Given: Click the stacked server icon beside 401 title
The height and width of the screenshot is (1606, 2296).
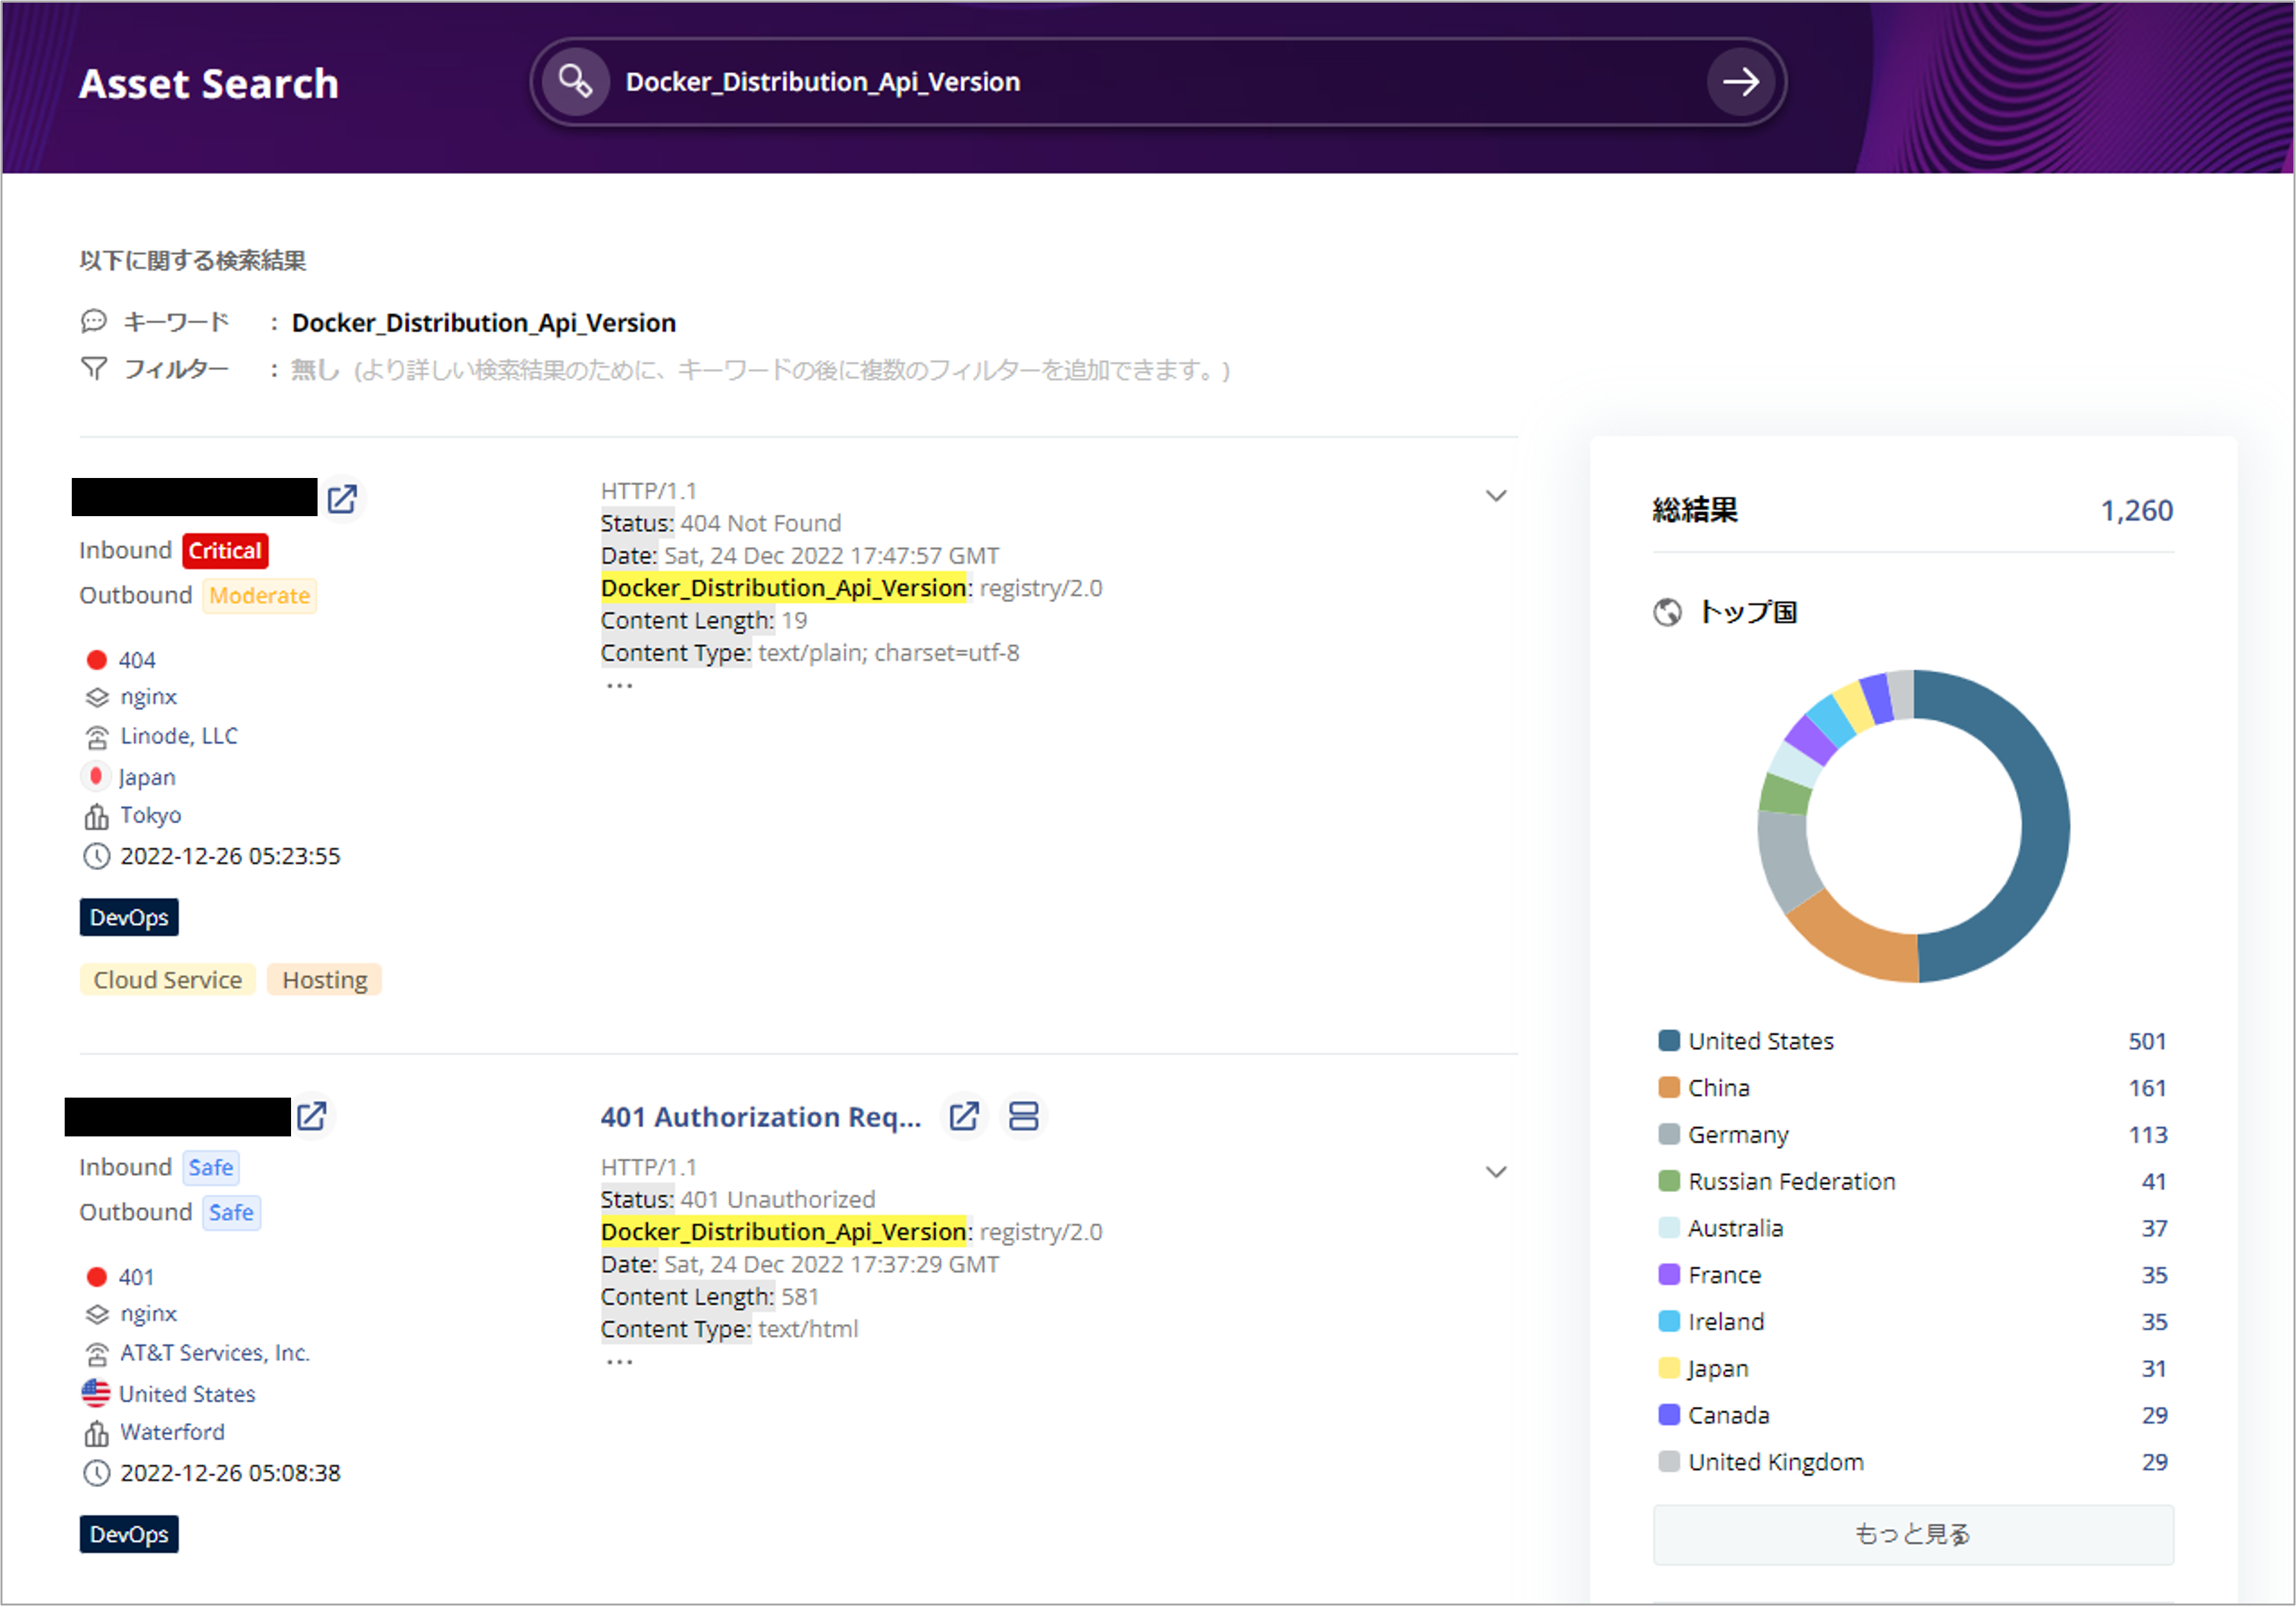Looking at the screenshot, I should click(1023, 1116).
